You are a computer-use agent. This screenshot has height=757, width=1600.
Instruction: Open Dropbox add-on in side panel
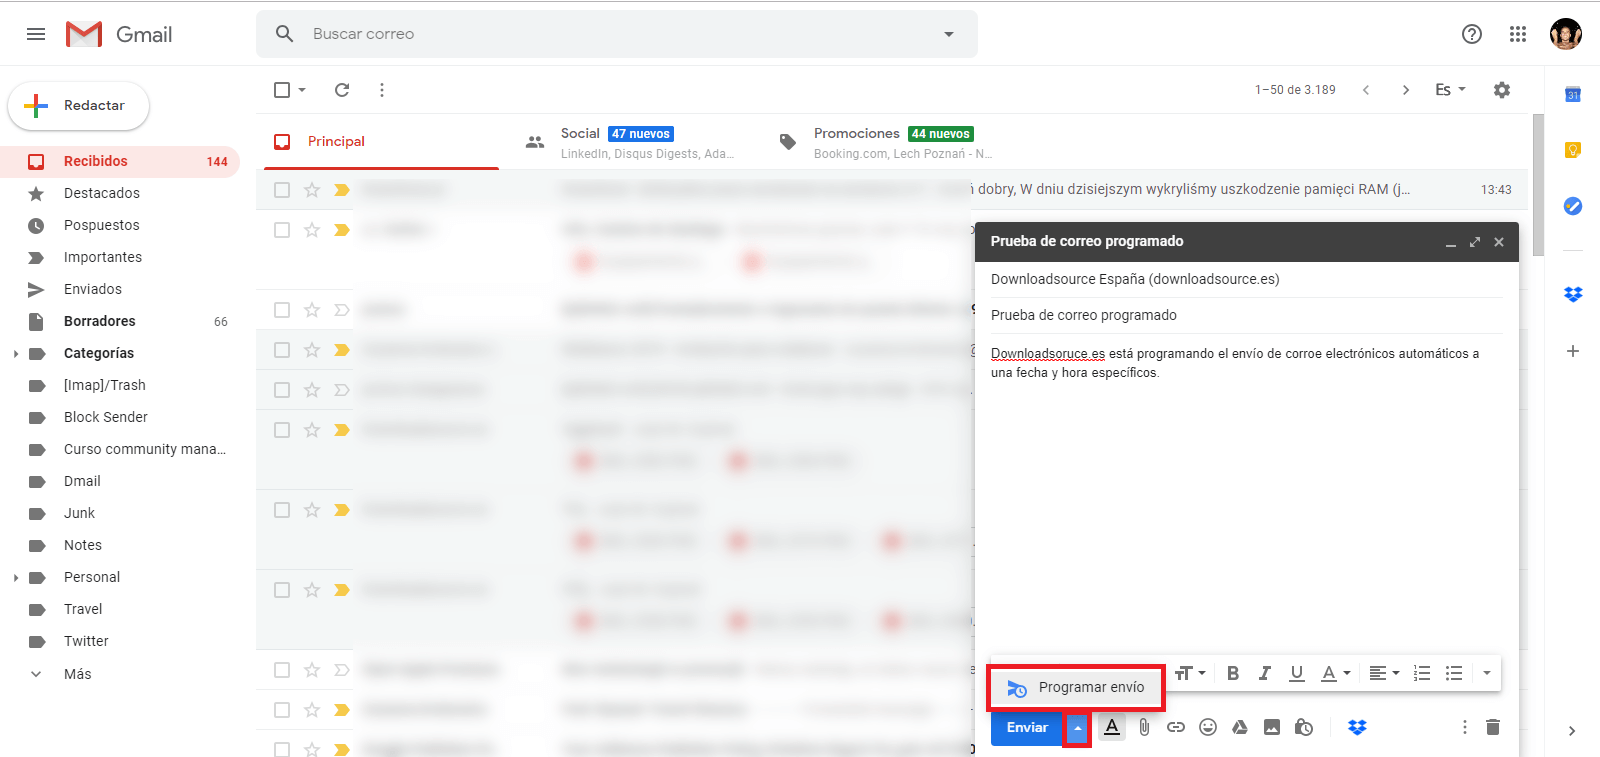click(x=1573, y=295)
